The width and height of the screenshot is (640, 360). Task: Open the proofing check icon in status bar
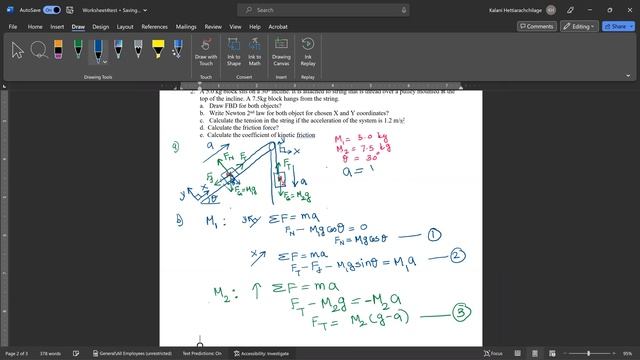[x=76, y=353]
